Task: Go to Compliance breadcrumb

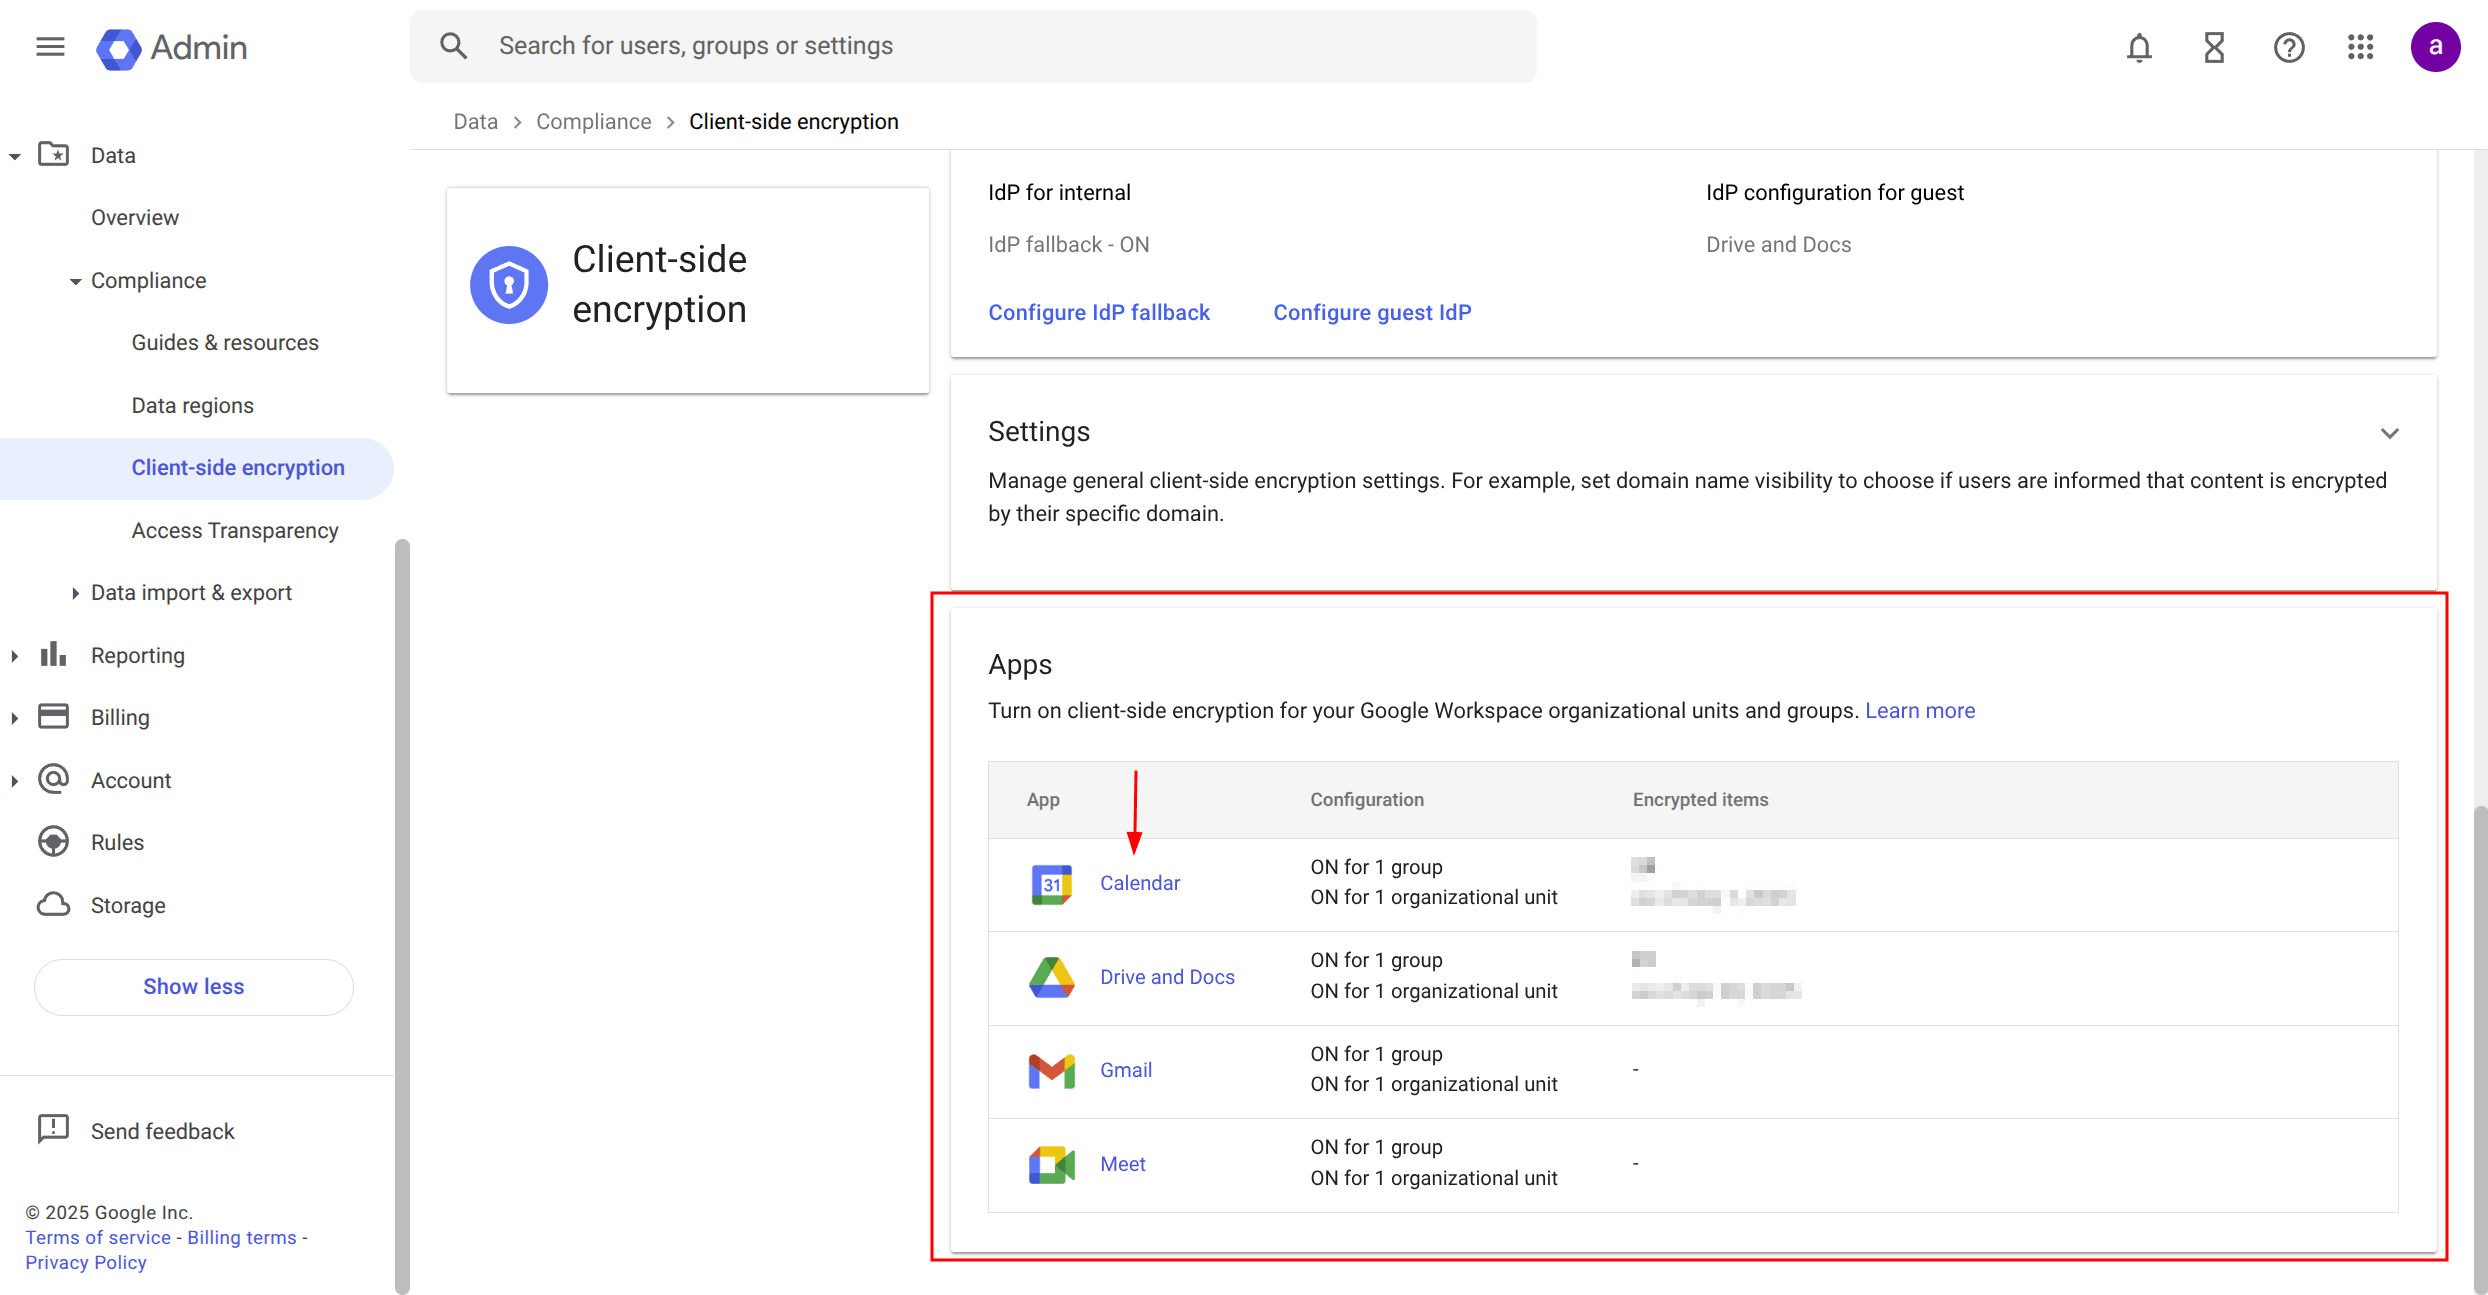Action: tap(593, 121)
